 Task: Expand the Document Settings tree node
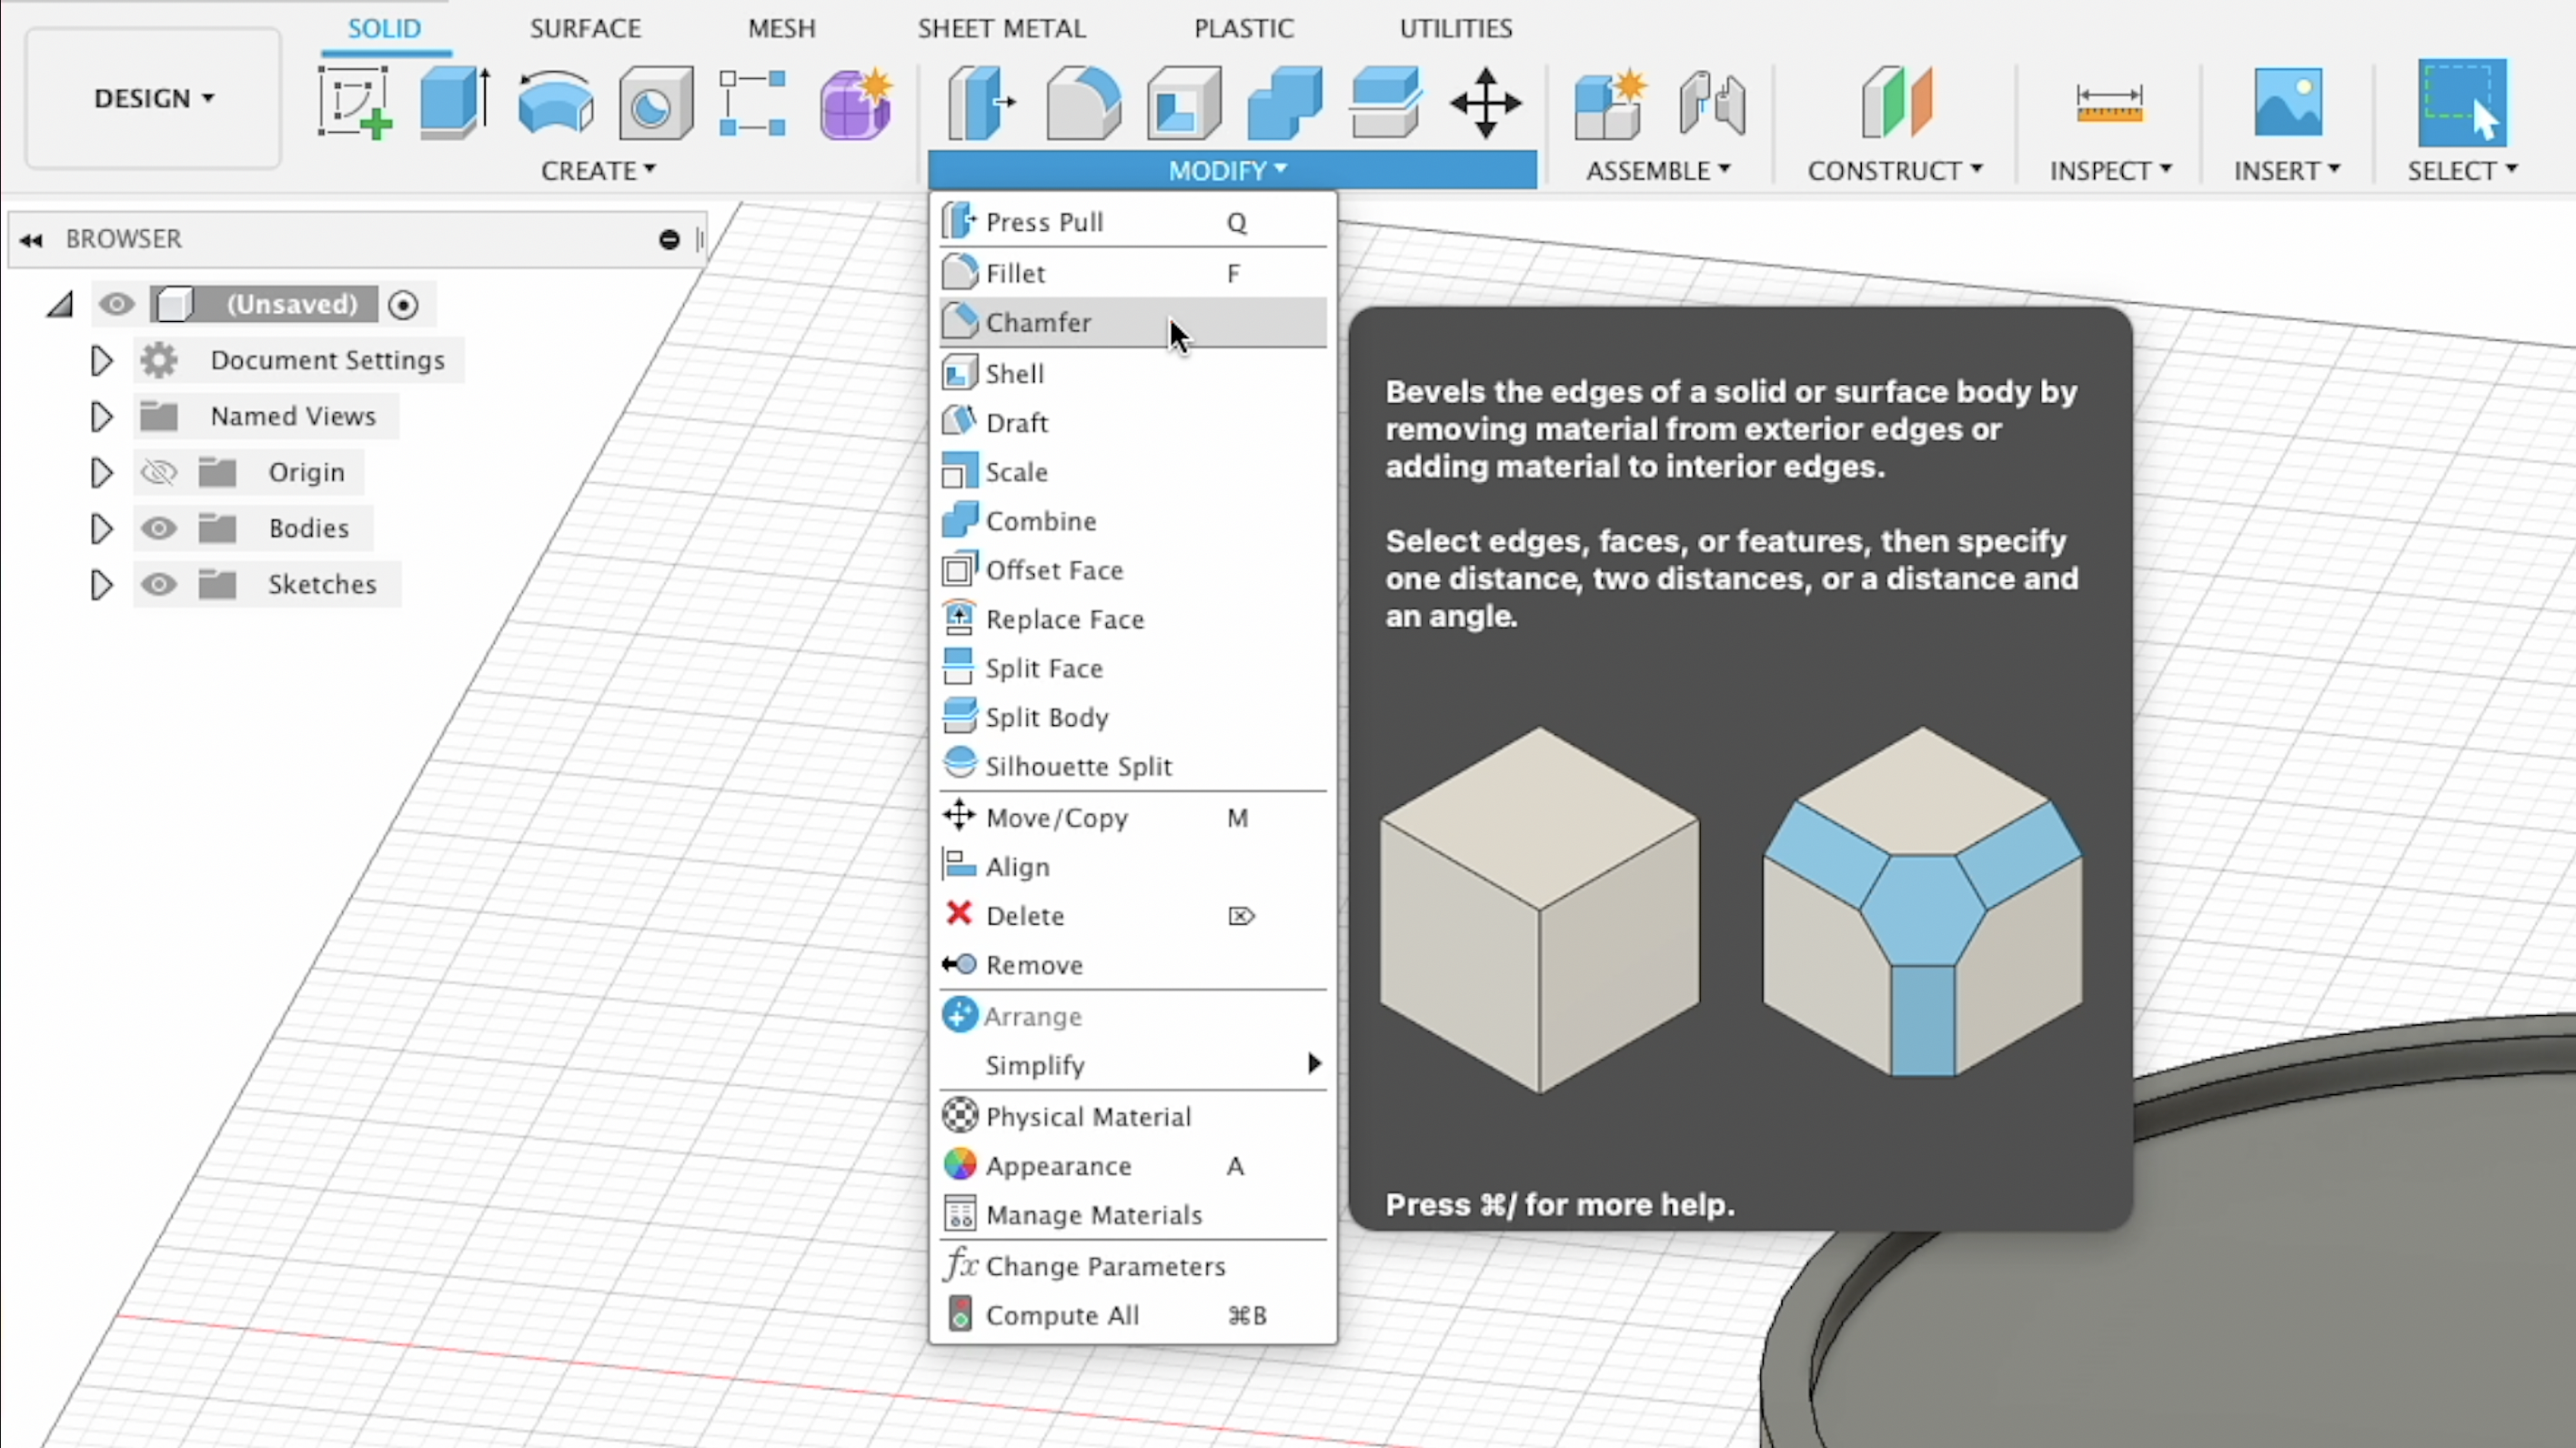101,360
